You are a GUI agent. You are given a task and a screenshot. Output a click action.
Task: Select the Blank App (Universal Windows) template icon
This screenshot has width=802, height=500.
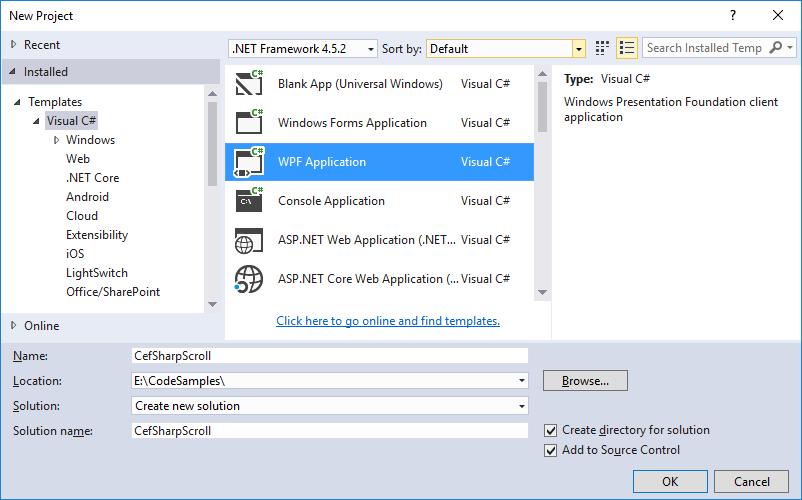pyautogui.click(x=249, y=83)
